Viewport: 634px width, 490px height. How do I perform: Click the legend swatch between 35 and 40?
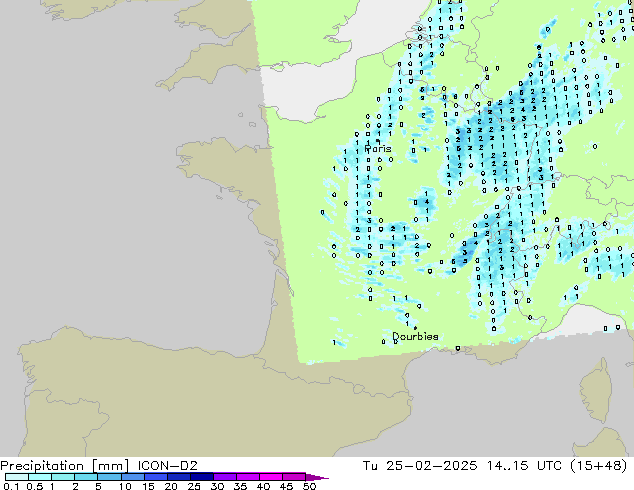coord(247,477)
